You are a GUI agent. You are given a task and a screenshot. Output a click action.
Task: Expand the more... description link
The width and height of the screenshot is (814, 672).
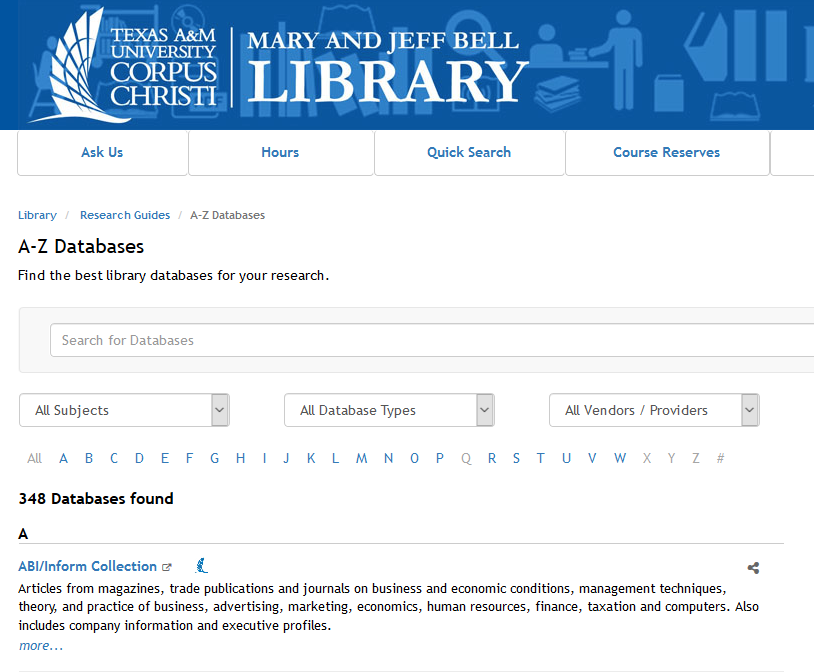[x=40, y=645]
